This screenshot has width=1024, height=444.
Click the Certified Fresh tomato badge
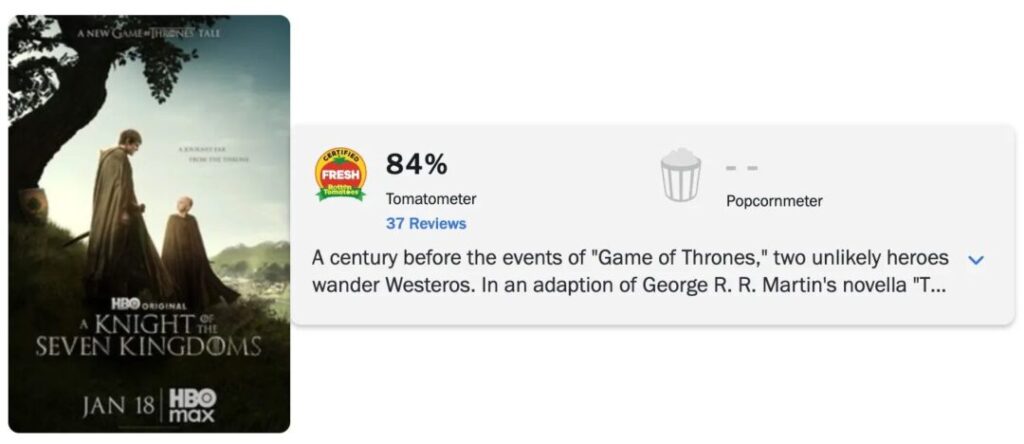340,173
